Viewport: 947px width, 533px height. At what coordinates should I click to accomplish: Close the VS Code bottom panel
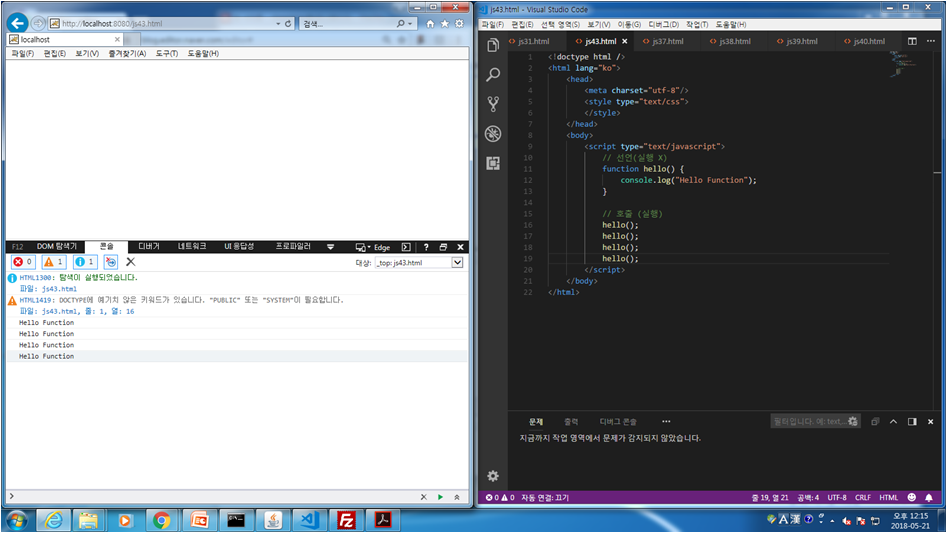tap(931, 421)
